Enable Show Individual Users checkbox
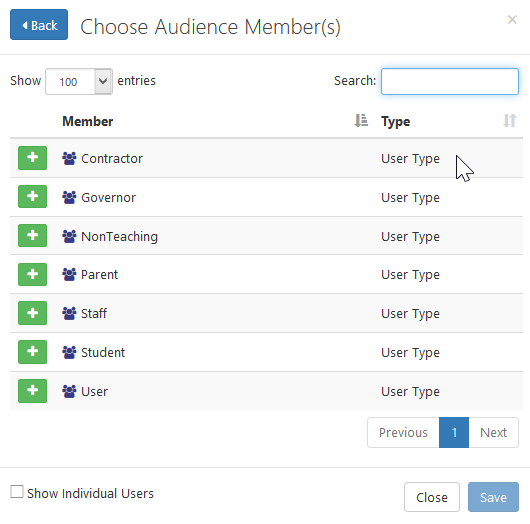The image size is (530, 524). (17, 492)
